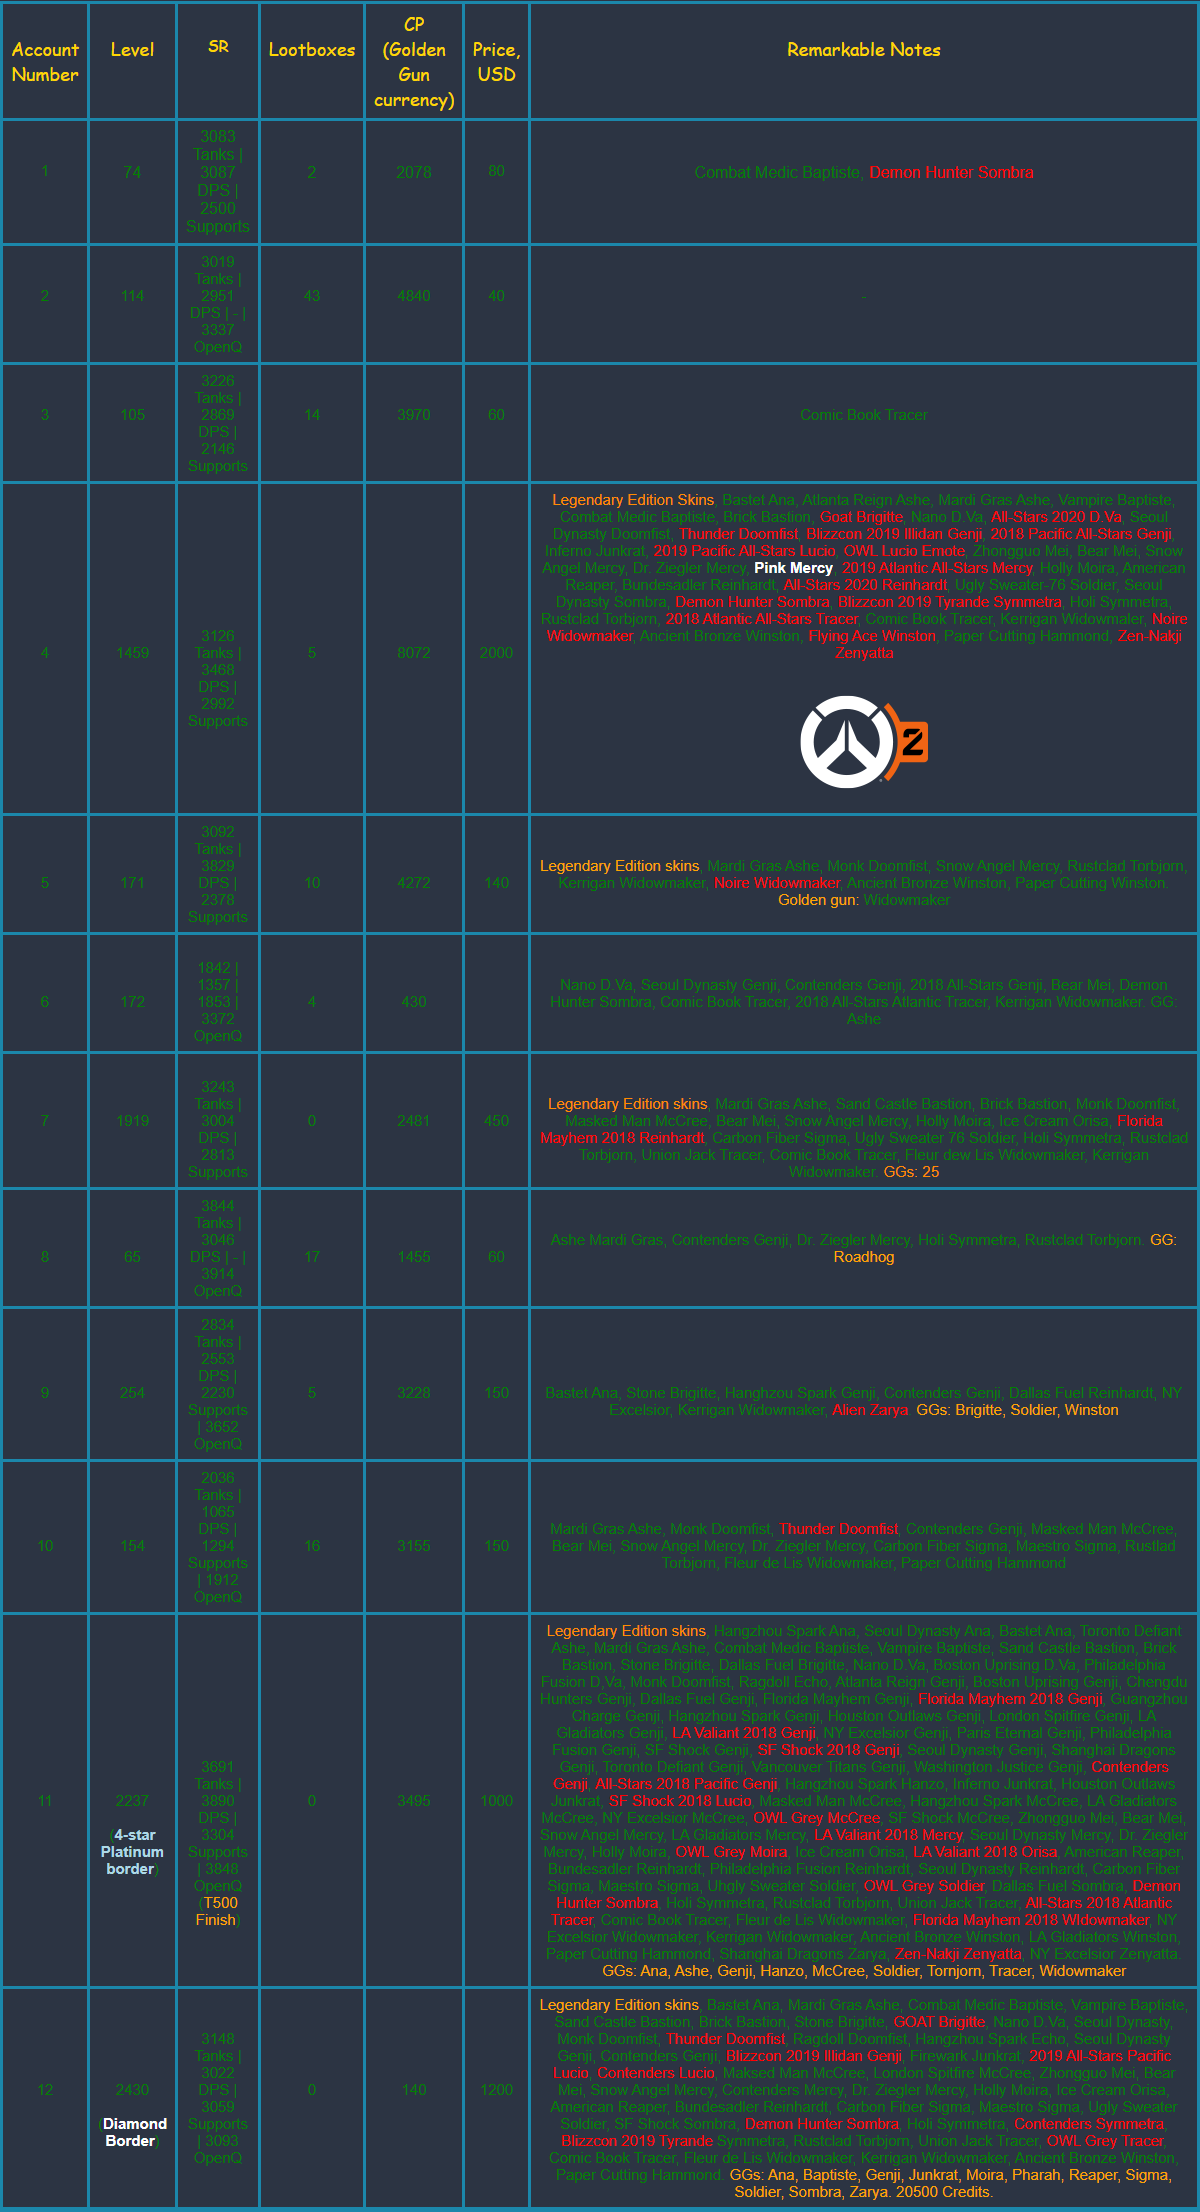The width and height of the screenshot is (1200, 2212).
Task: Click price '80' for account 1
Action: [496, 171]
